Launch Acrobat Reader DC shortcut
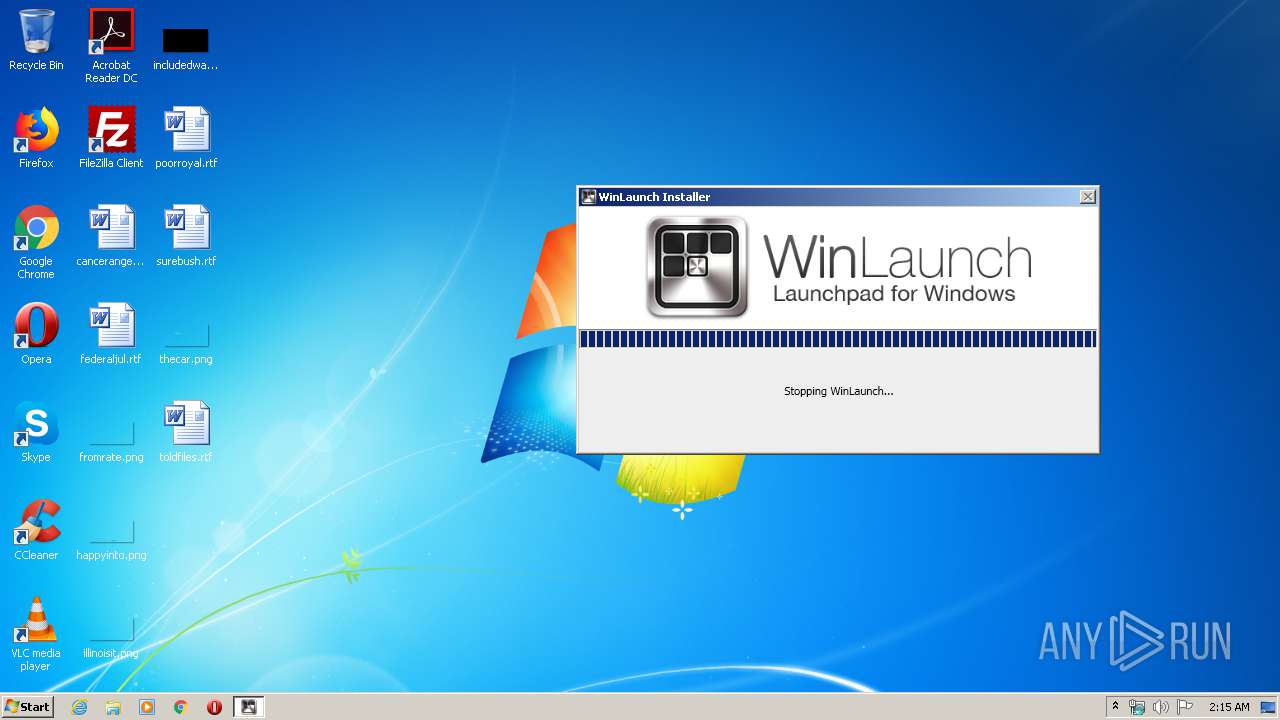 tap(111, 45)
